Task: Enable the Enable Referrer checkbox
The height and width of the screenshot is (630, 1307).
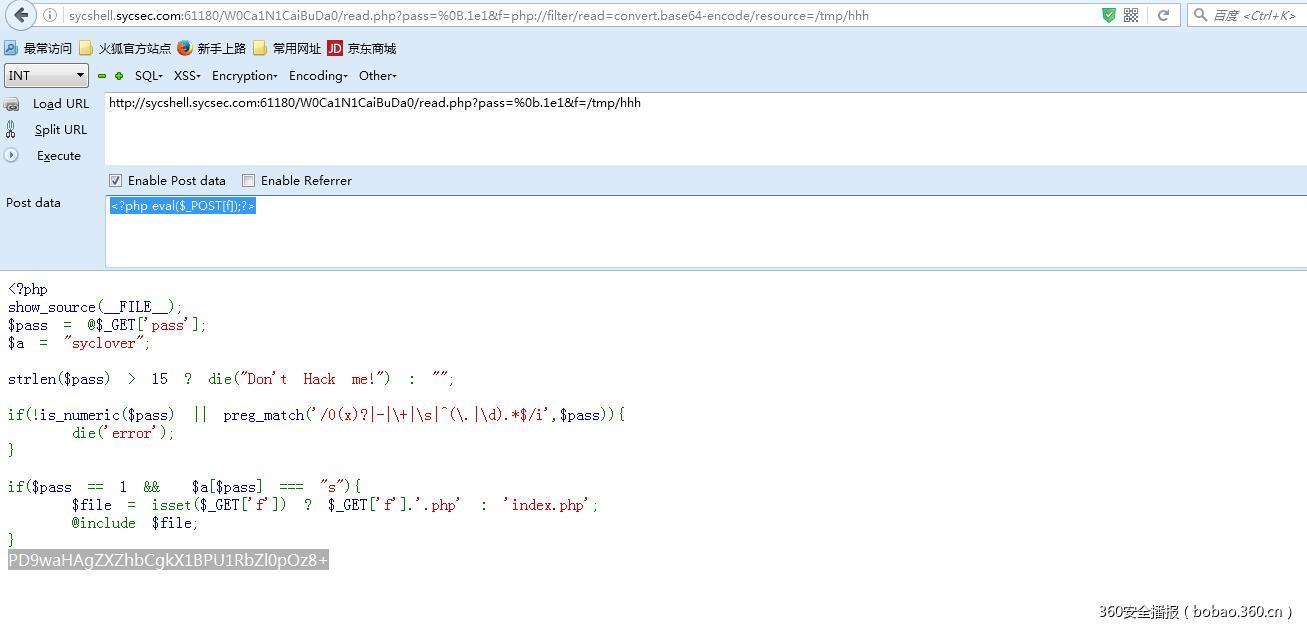Action: click(x=249, y=181)
